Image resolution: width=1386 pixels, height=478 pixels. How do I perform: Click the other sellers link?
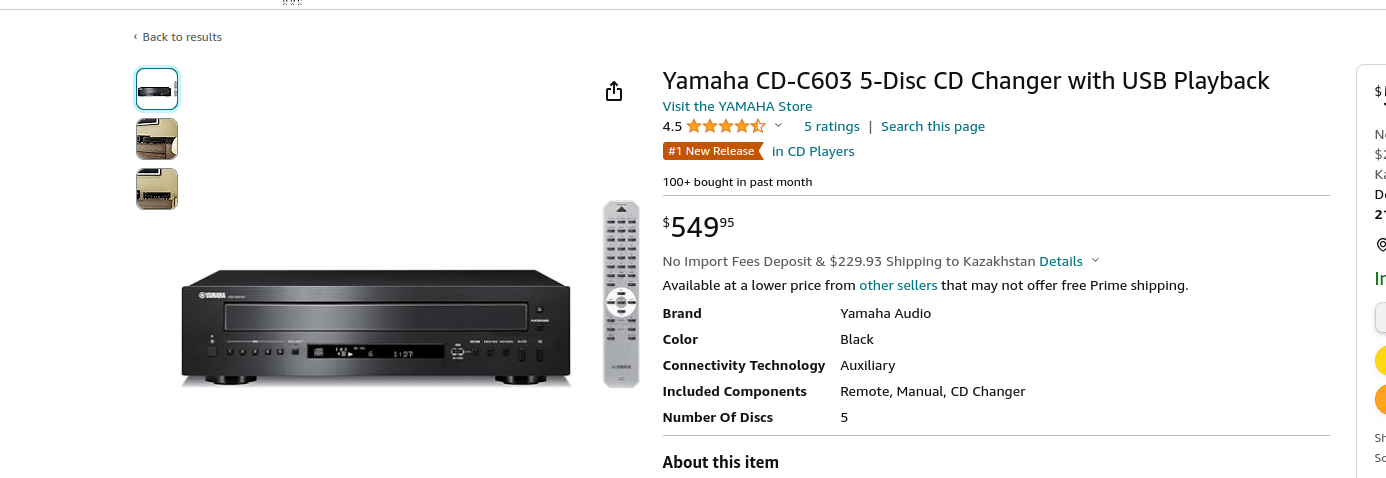coord(898,285)
